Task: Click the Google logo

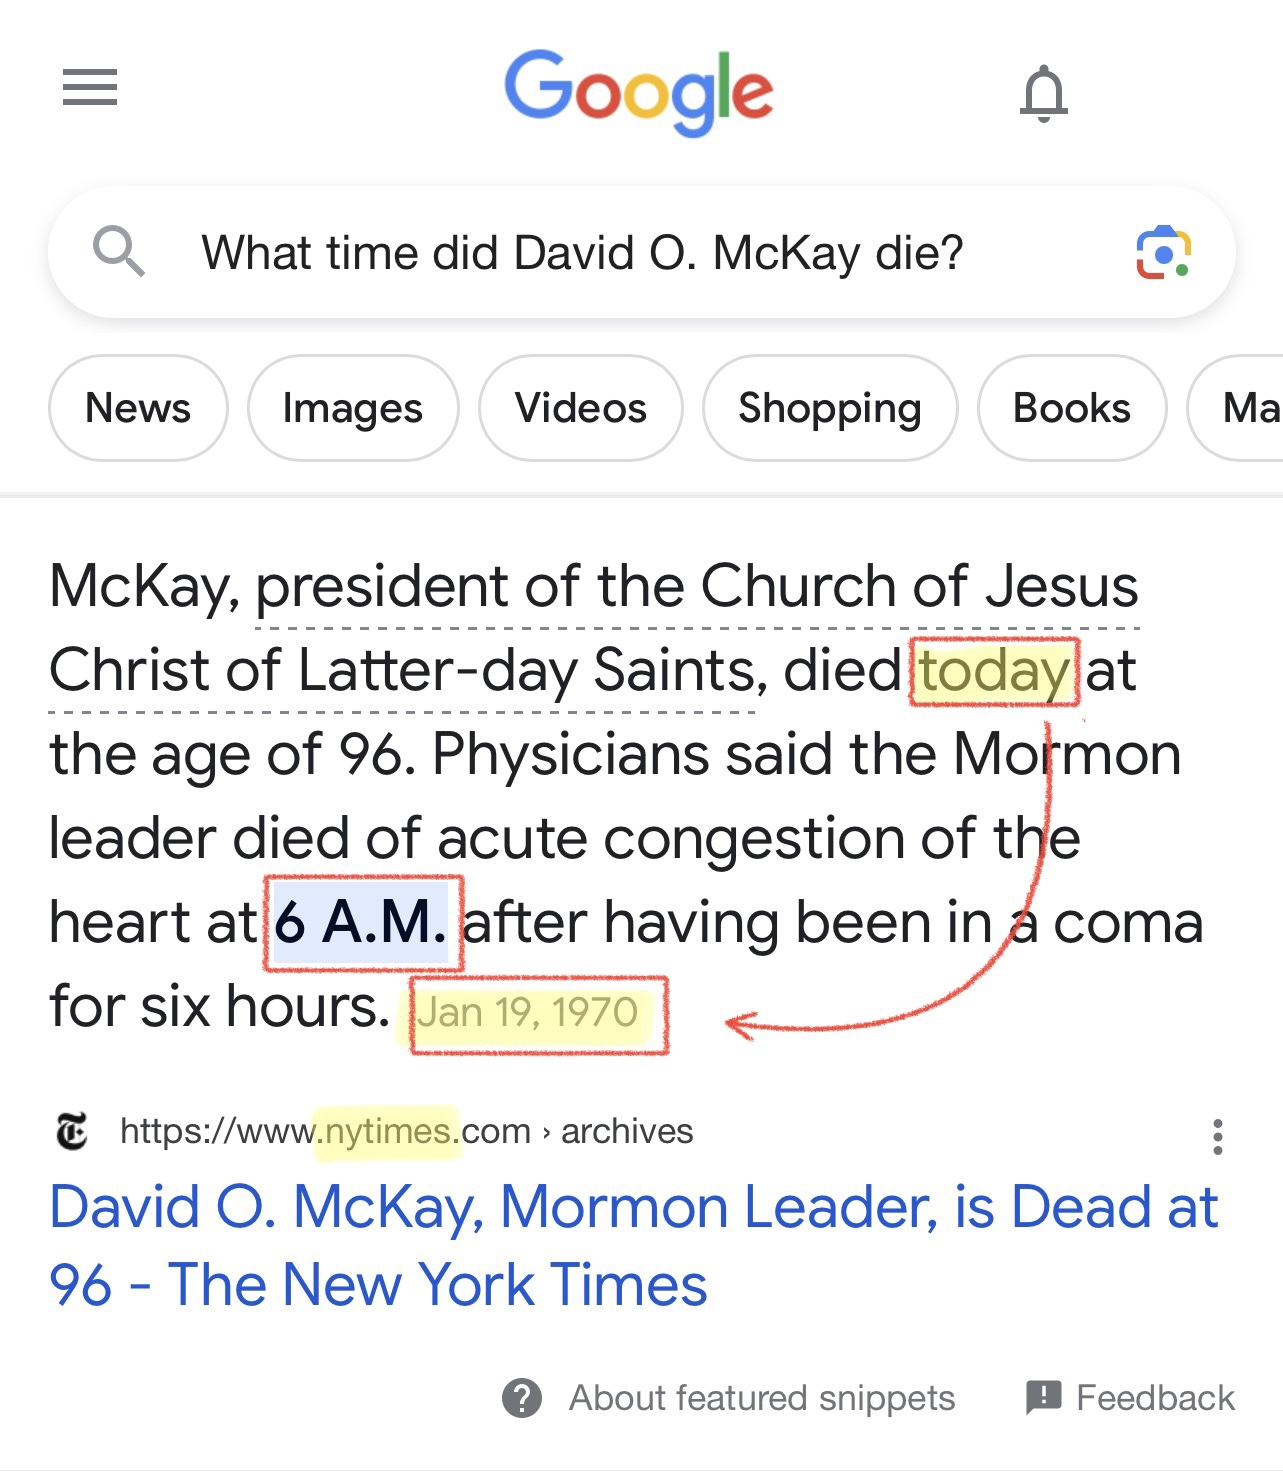Action: [x=638, y=91]
